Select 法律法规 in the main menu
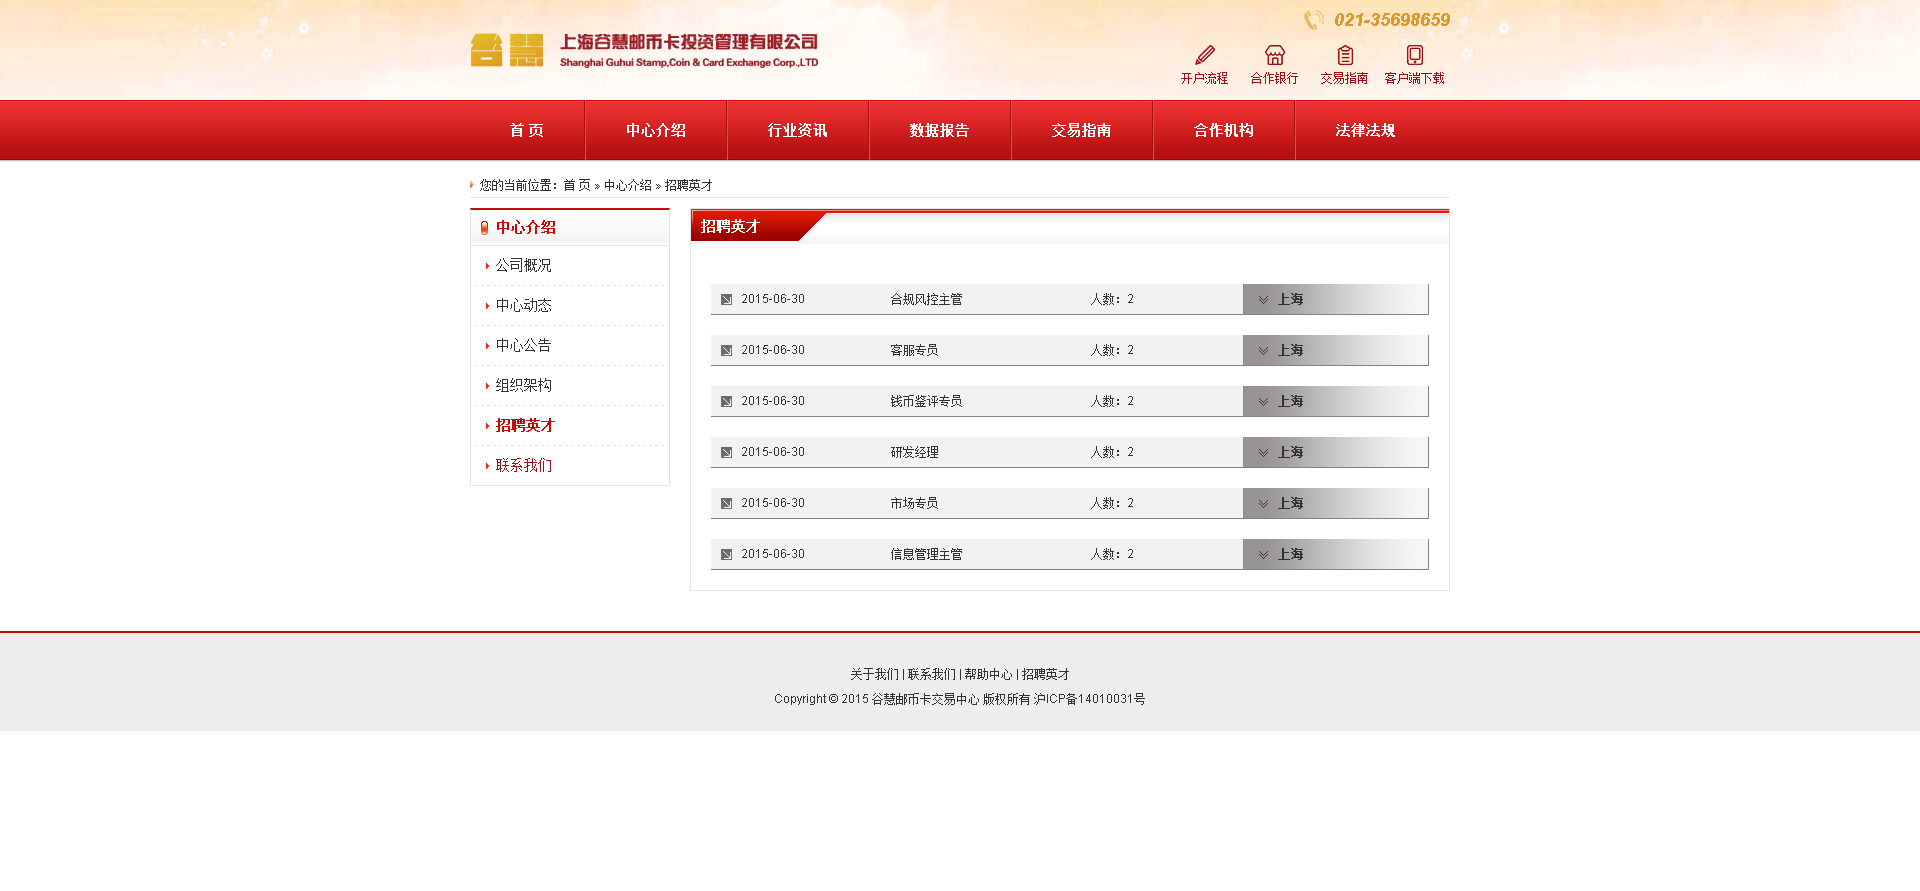The height and width of the screenshot is (891, 1920). (x=1365, y=130)
